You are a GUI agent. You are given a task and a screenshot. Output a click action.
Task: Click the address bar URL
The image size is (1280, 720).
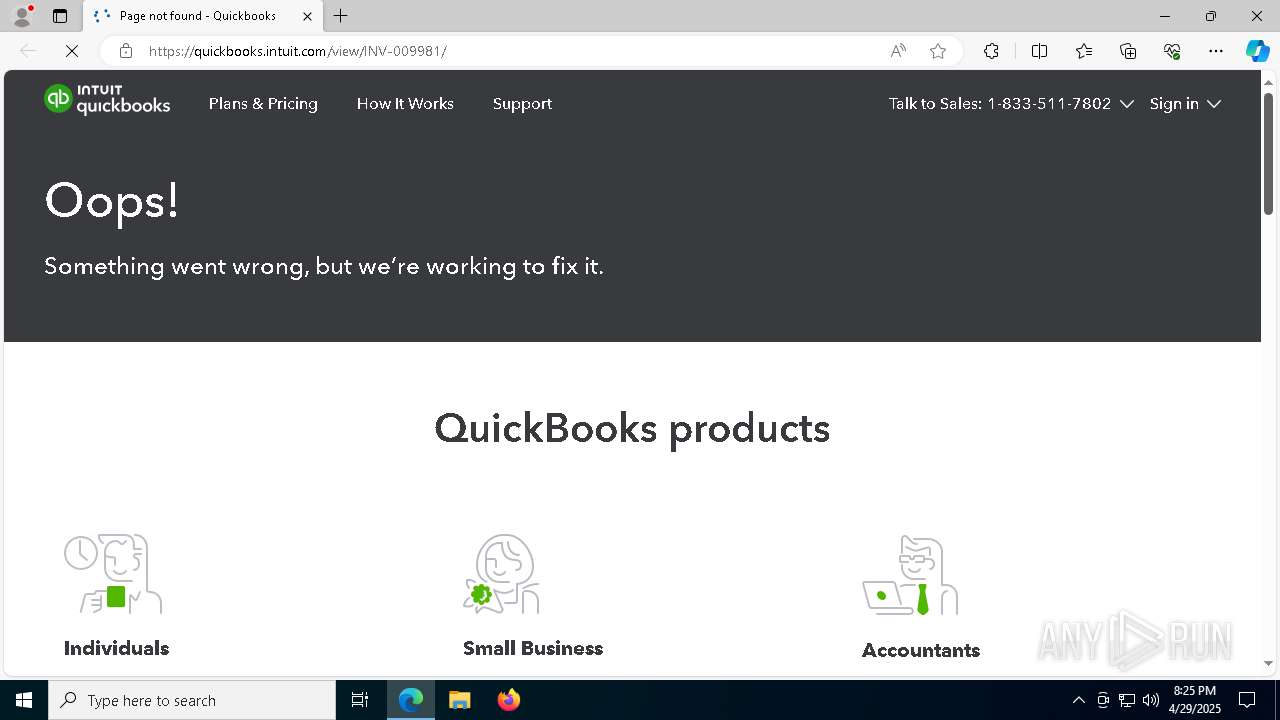pyautogui.click(x=298, y=51)
